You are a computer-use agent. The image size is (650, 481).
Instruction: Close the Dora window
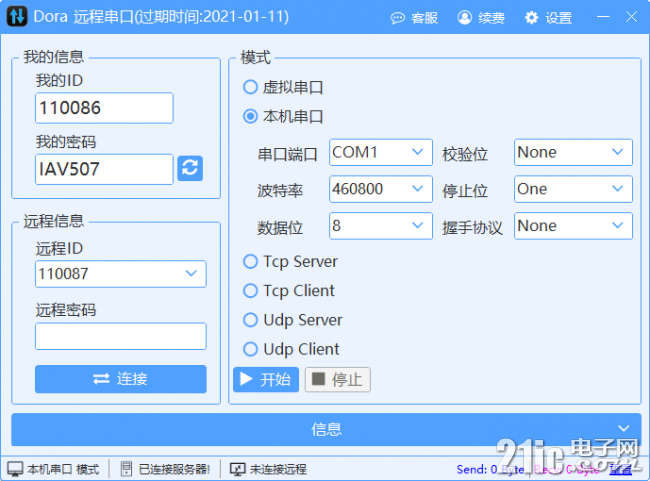pos(631,17)
